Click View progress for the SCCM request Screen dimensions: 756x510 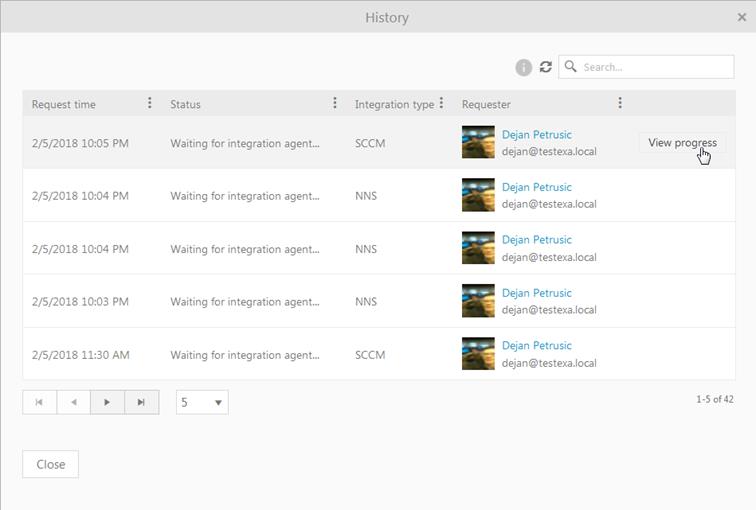tap(681, 142)
